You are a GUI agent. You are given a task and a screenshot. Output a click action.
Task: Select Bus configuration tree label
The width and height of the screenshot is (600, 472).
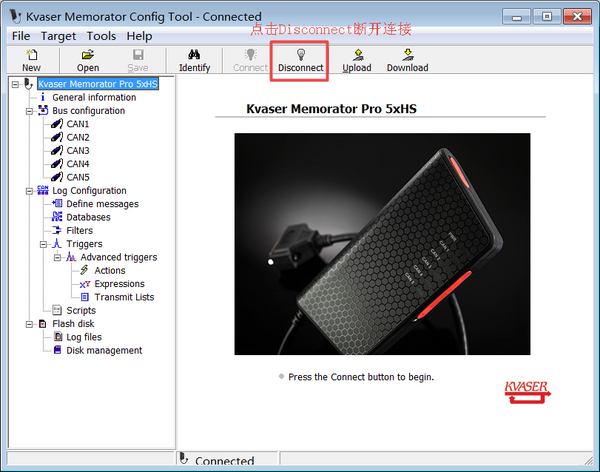coord(88,111)
